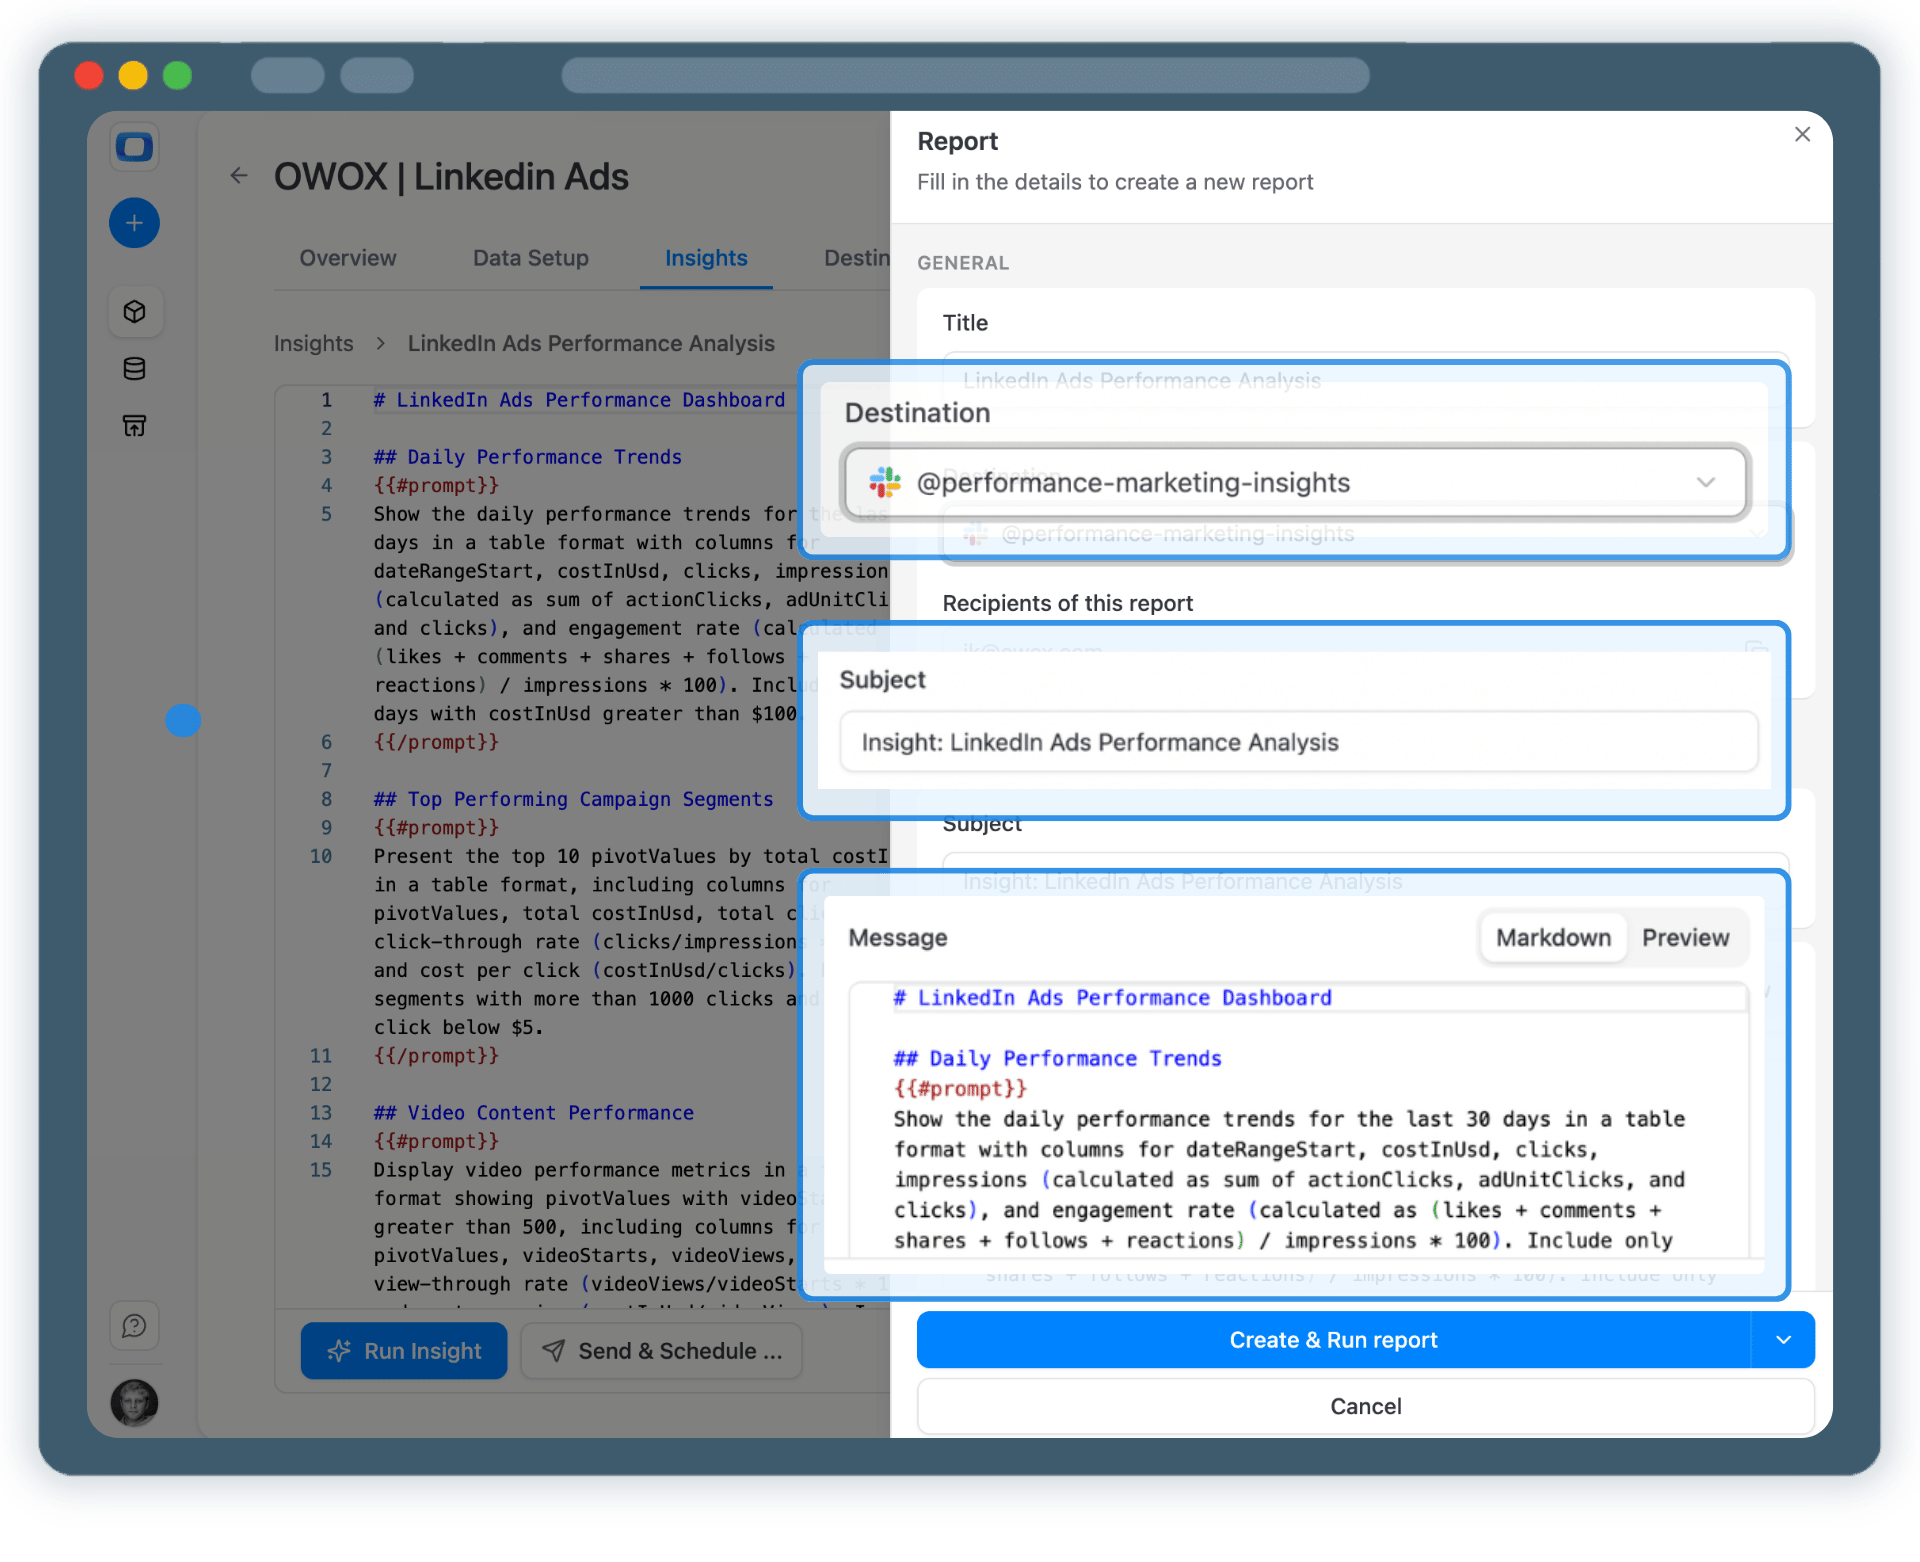The width and height of the screenshot is (1920, 1562).
Task: Go back with the arrow above OWOX title
Action: (238, 175)
